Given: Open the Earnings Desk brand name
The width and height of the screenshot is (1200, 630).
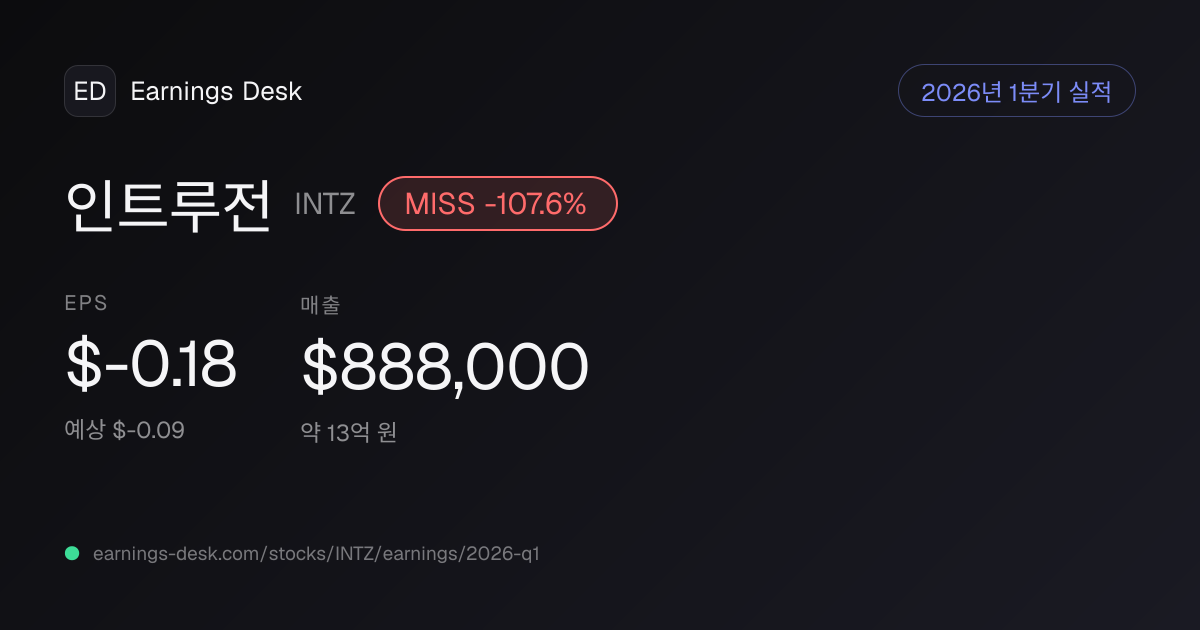Looking at the screenshot, I should 216,91.
